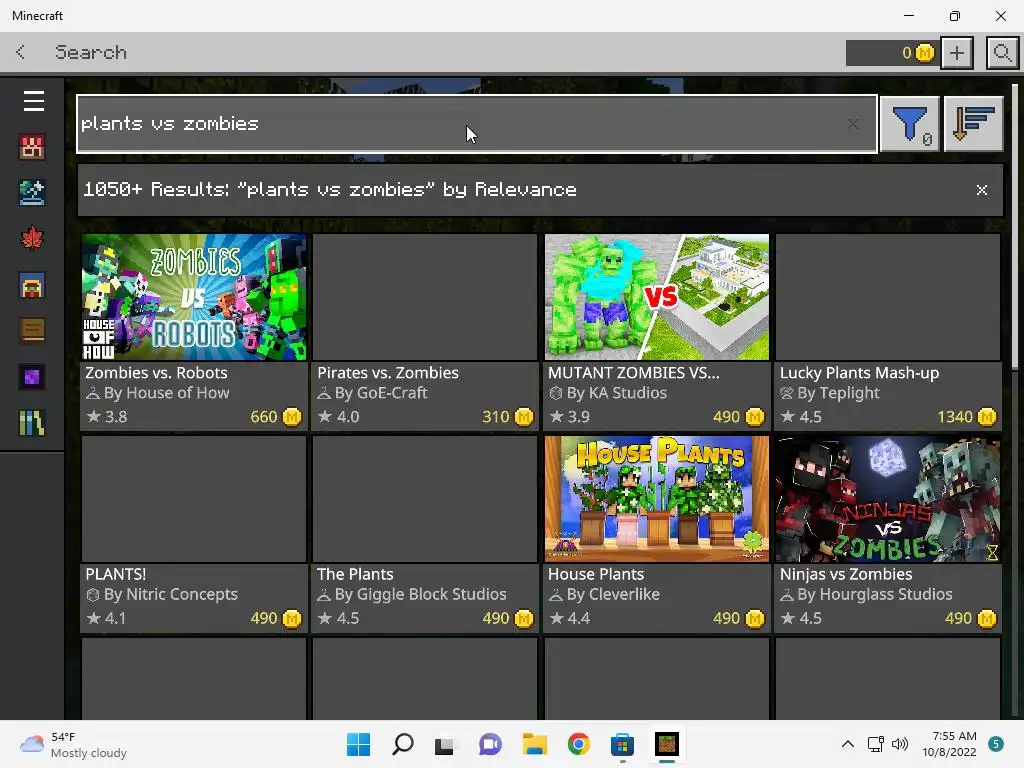This screenshot has height=768, width=1024.
Task: Click By Giggle Block Studios creator text
Action: click(x=420, y=594)
